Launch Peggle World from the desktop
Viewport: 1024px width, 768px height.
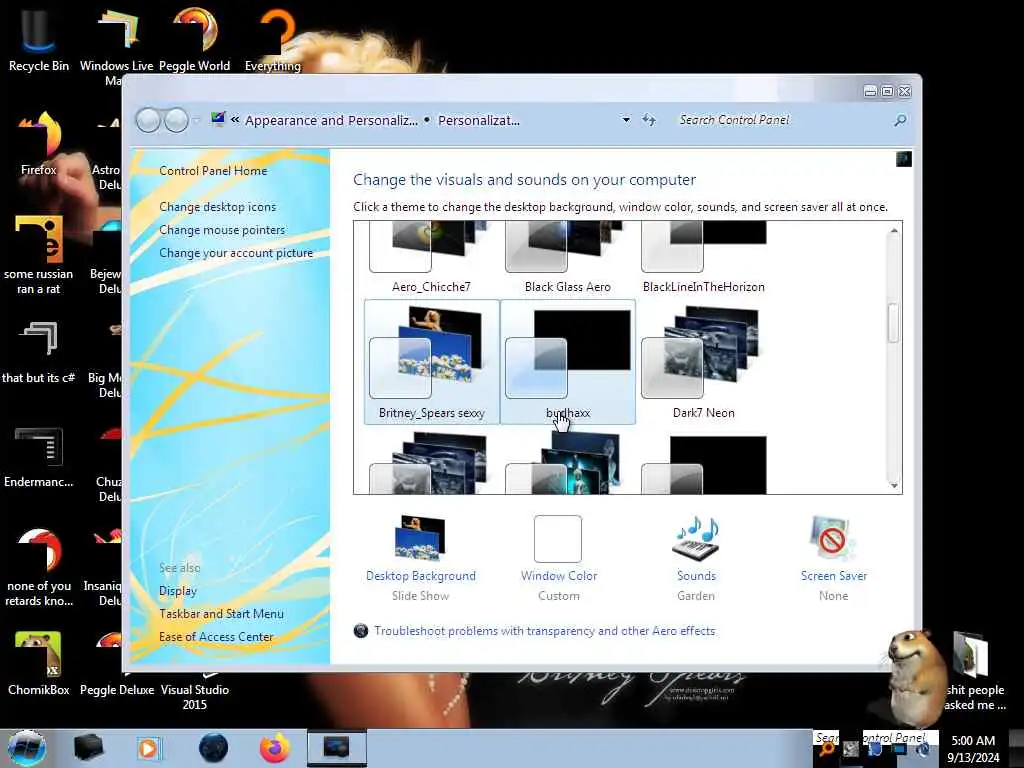tap(195, 38)
